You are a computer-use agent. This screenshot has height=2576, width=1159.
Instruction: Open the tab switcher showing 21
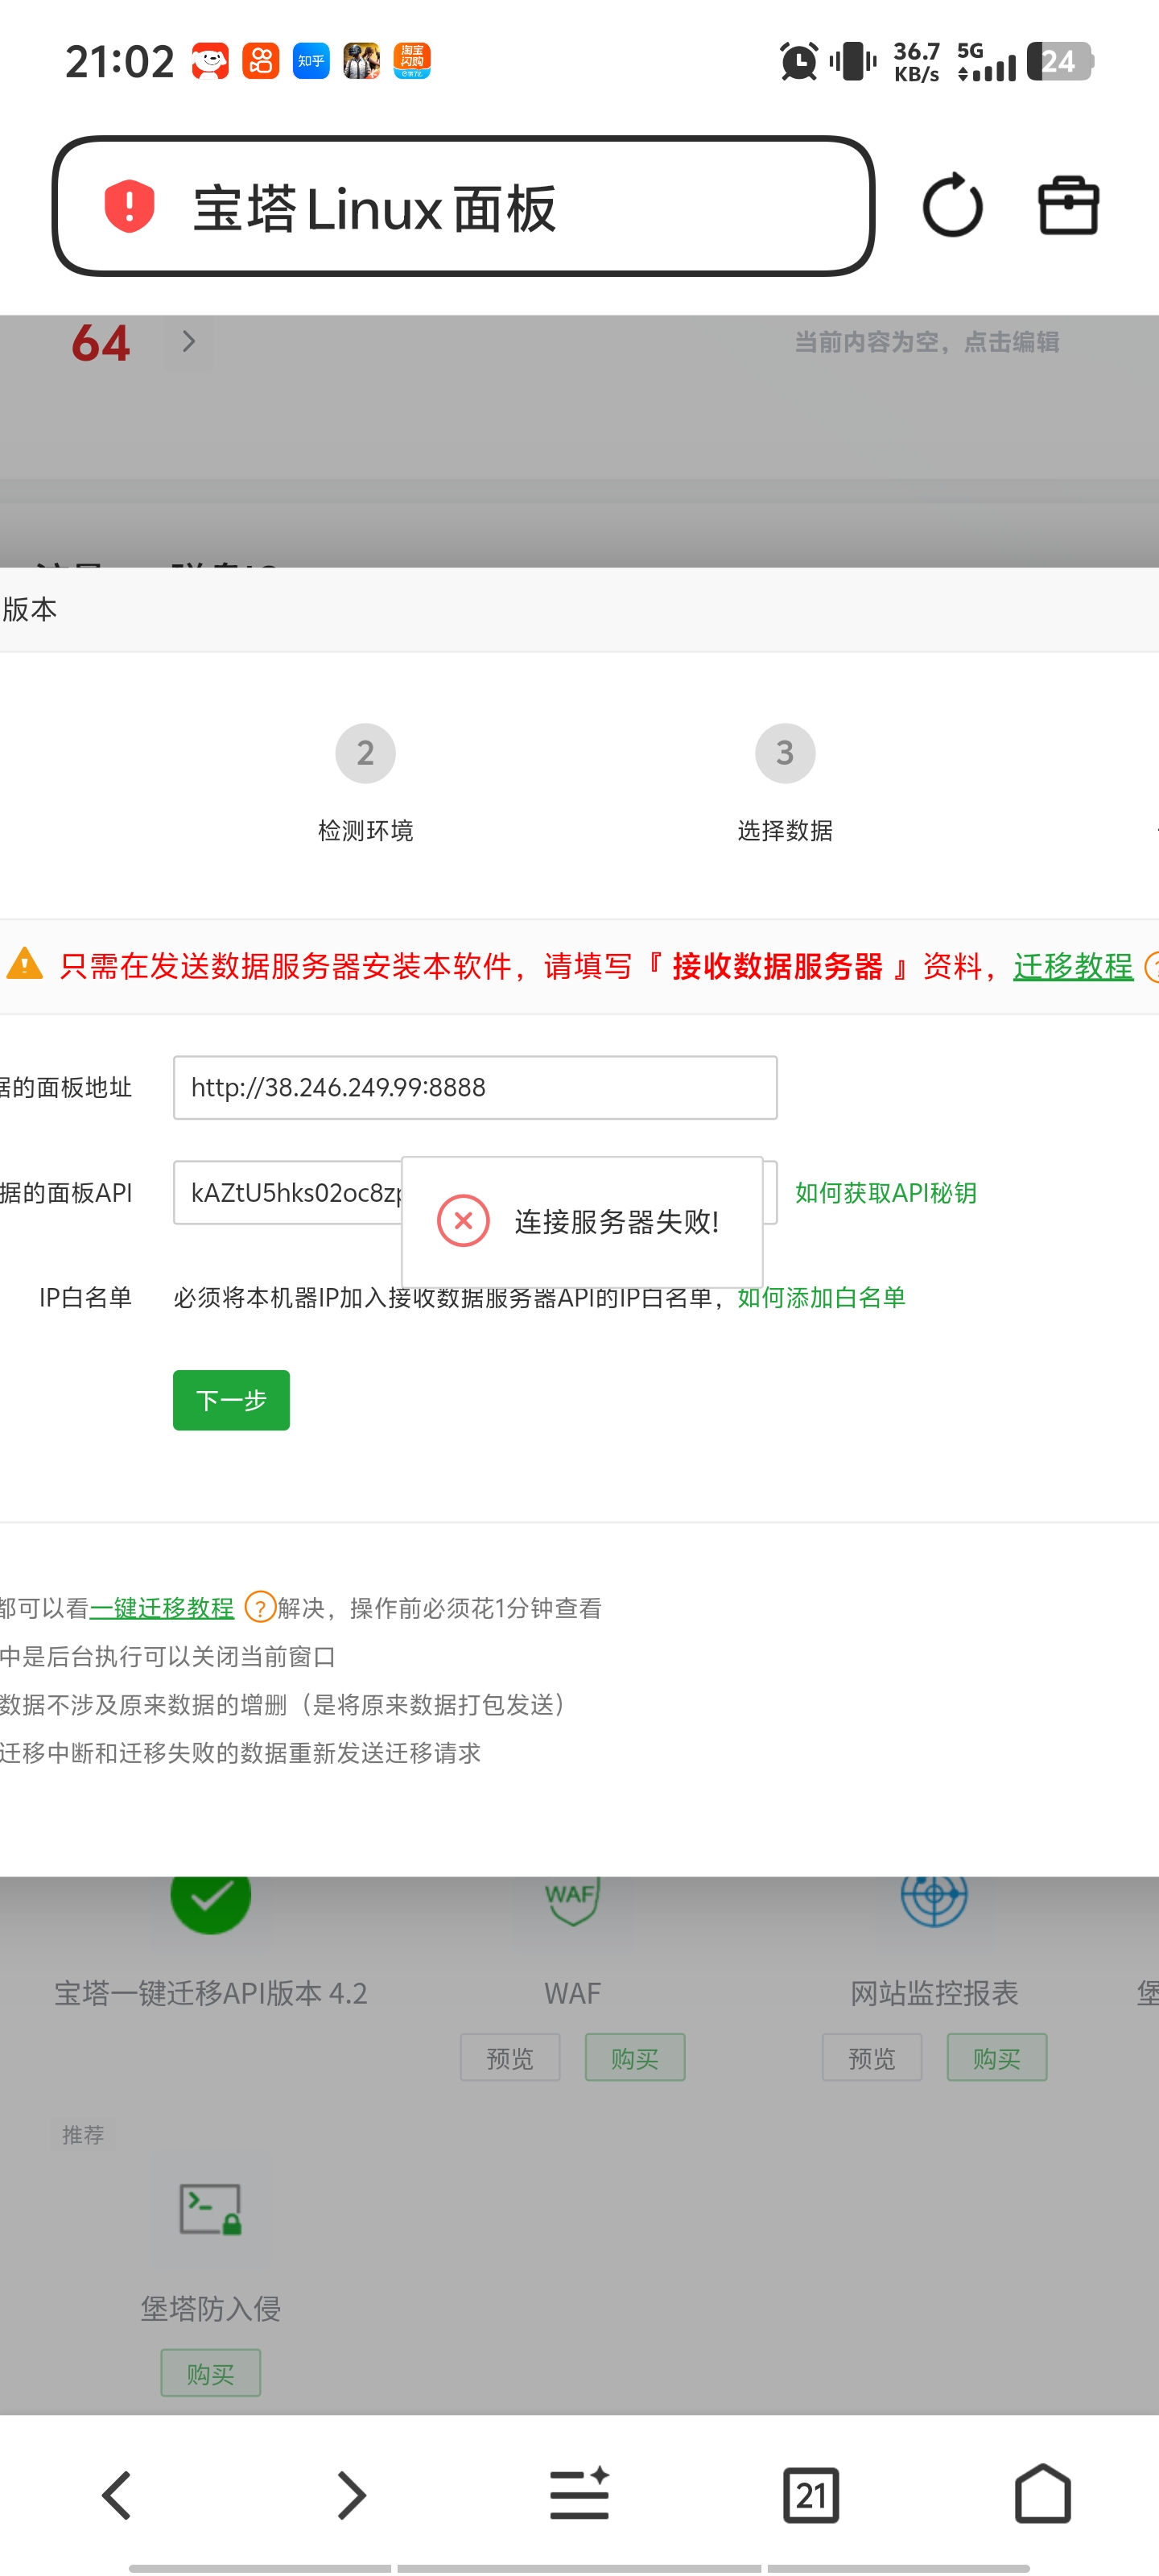click(811, 2495)
